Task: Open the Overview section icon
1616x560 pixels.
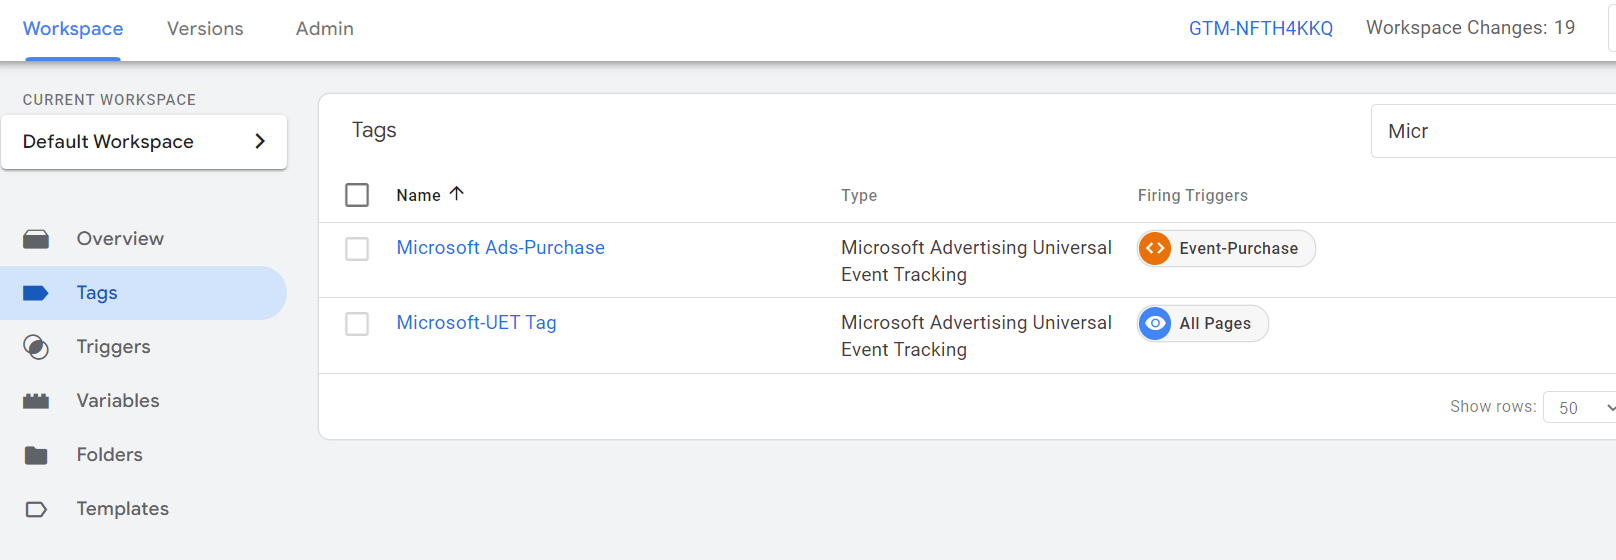Action: click(x=36, y=239)
